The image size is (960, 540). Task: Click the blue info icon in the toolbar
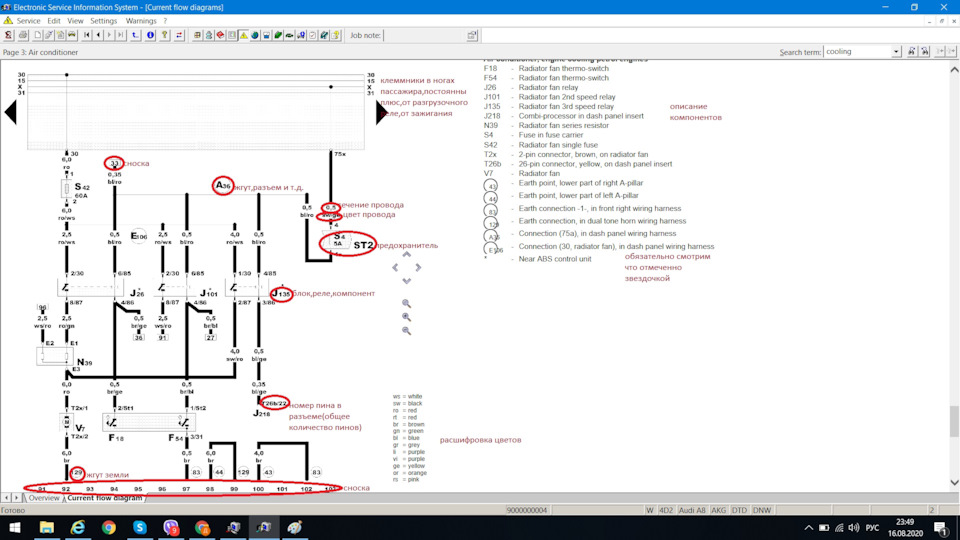pyautogui.click(x=151, y=35)
